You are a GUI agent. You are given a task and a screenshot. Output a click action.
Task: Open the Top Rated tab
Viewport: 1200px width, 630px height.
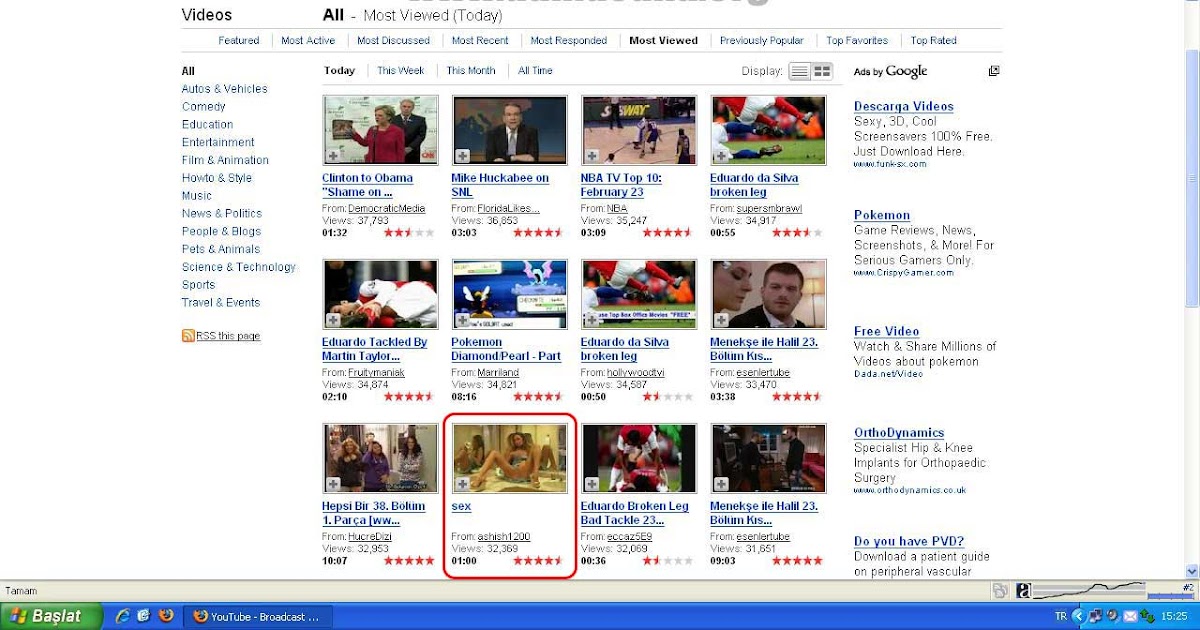tap(934, 41)
